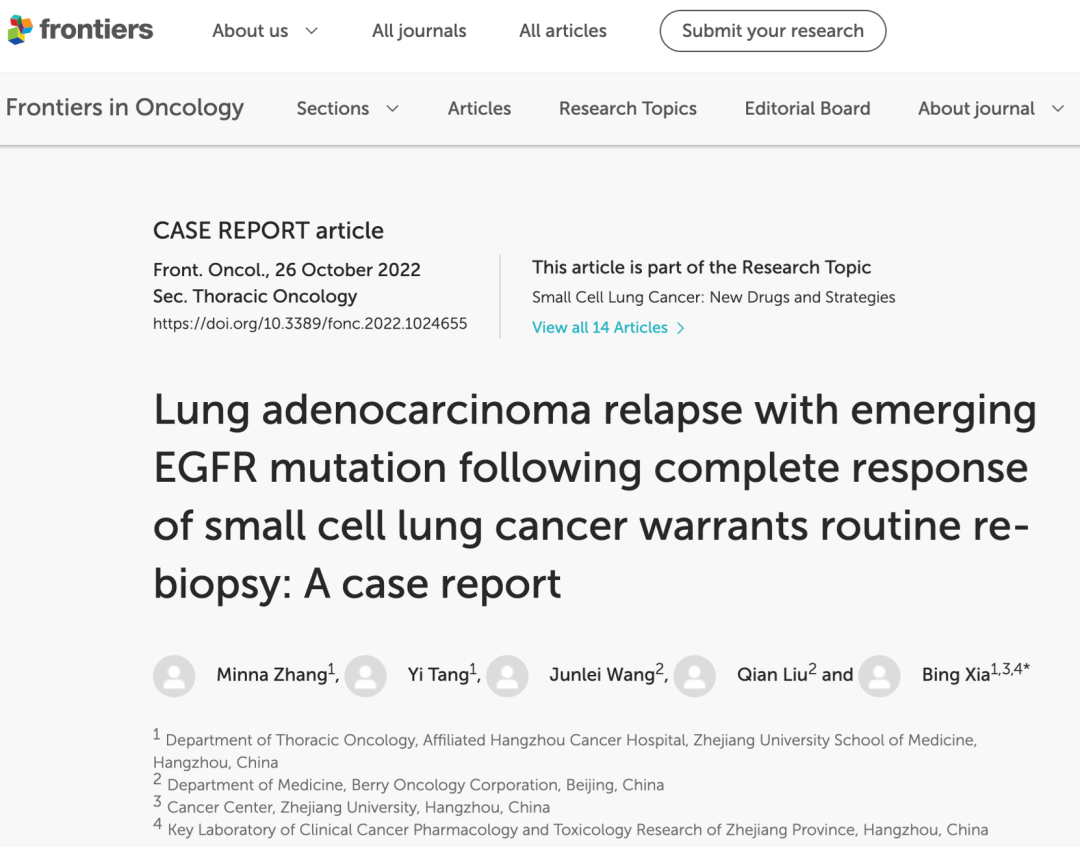Viewport: 1080px width, 847px height.
Task: Switch to the Articles tab
Action: pyautogui.click(x=479, y=108)
